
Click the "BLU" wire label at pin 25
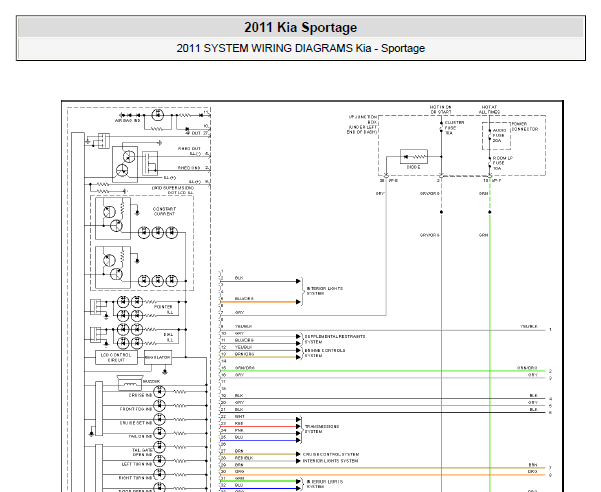point(239,437)
